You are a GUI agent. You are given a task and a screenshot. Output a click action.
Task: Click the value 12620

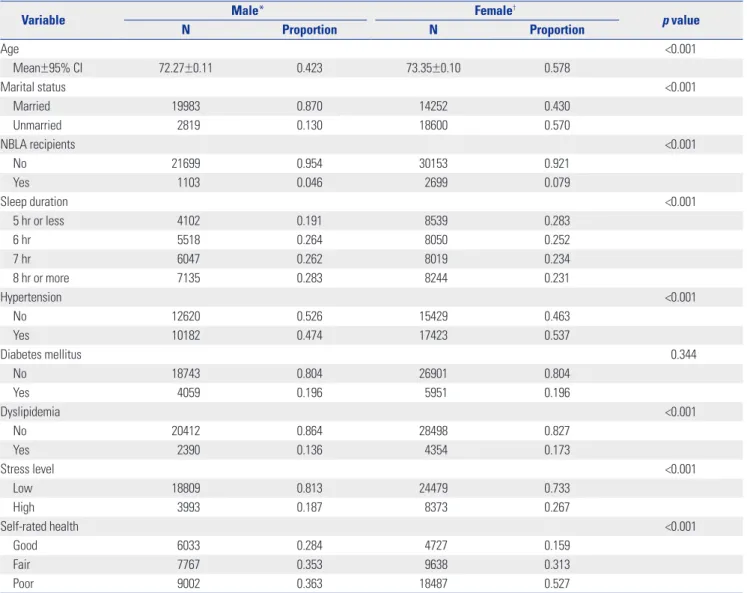pos(186,316)
